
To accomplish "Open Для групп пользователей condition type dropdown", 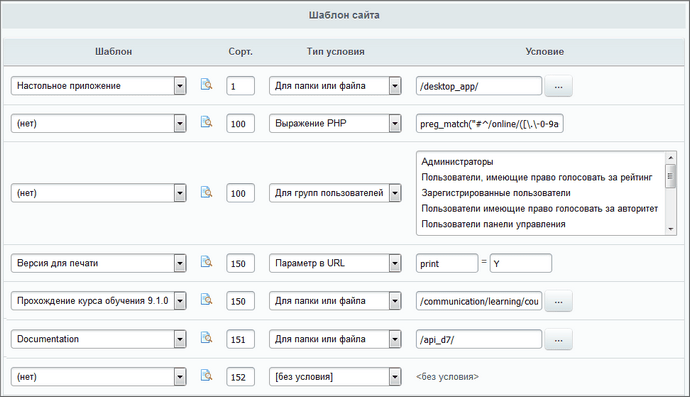I will [x=335, y=193].
